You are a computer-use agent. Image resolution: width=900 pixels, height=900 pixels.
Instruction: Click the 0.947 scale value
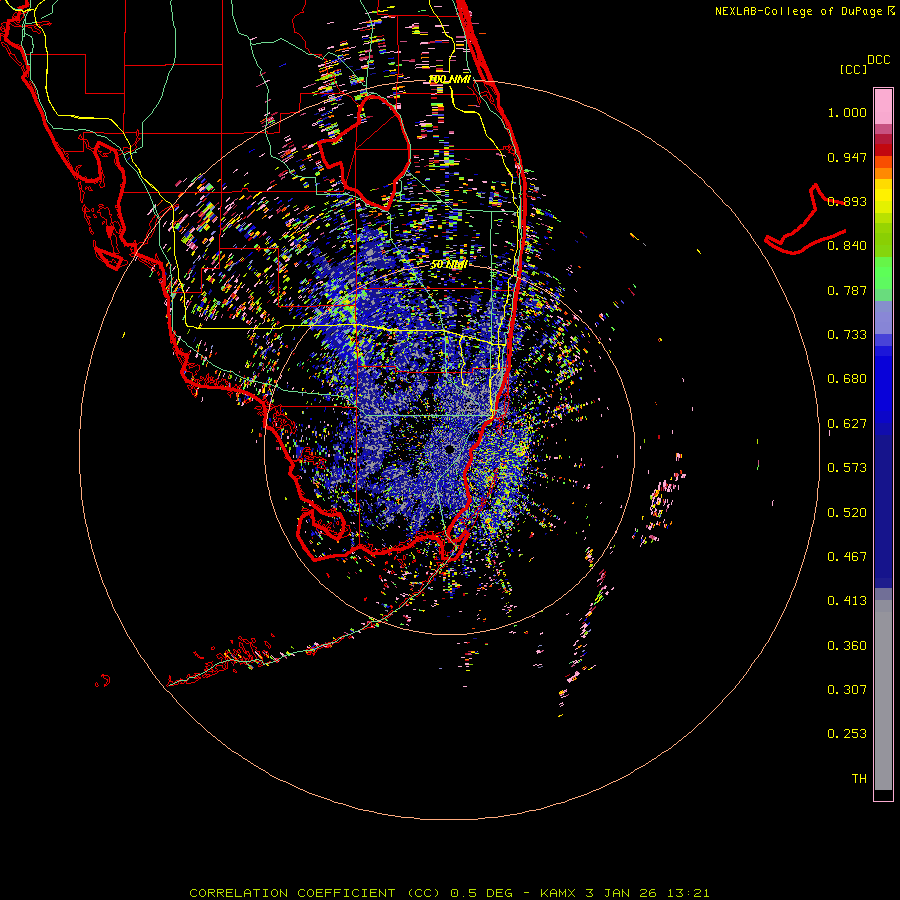847,157
